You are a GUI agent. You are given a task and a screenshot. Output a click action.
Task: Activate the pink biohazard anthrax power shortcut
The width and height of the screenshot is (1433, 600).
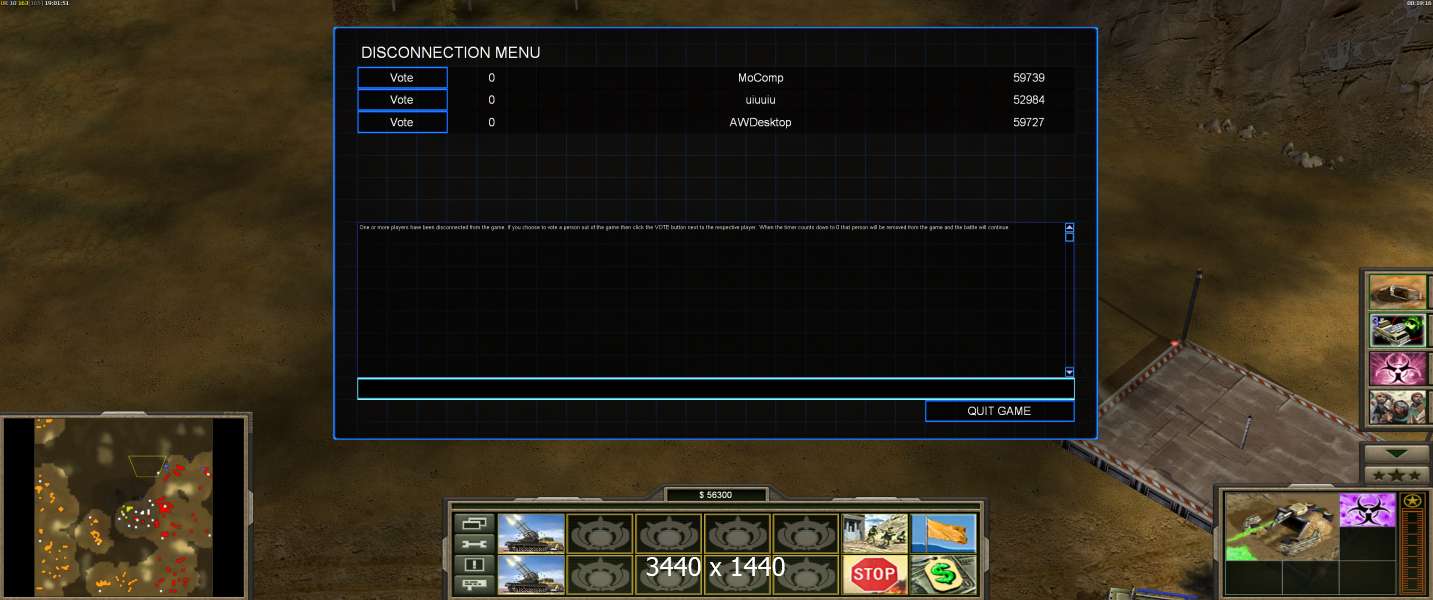point(1398,368)
